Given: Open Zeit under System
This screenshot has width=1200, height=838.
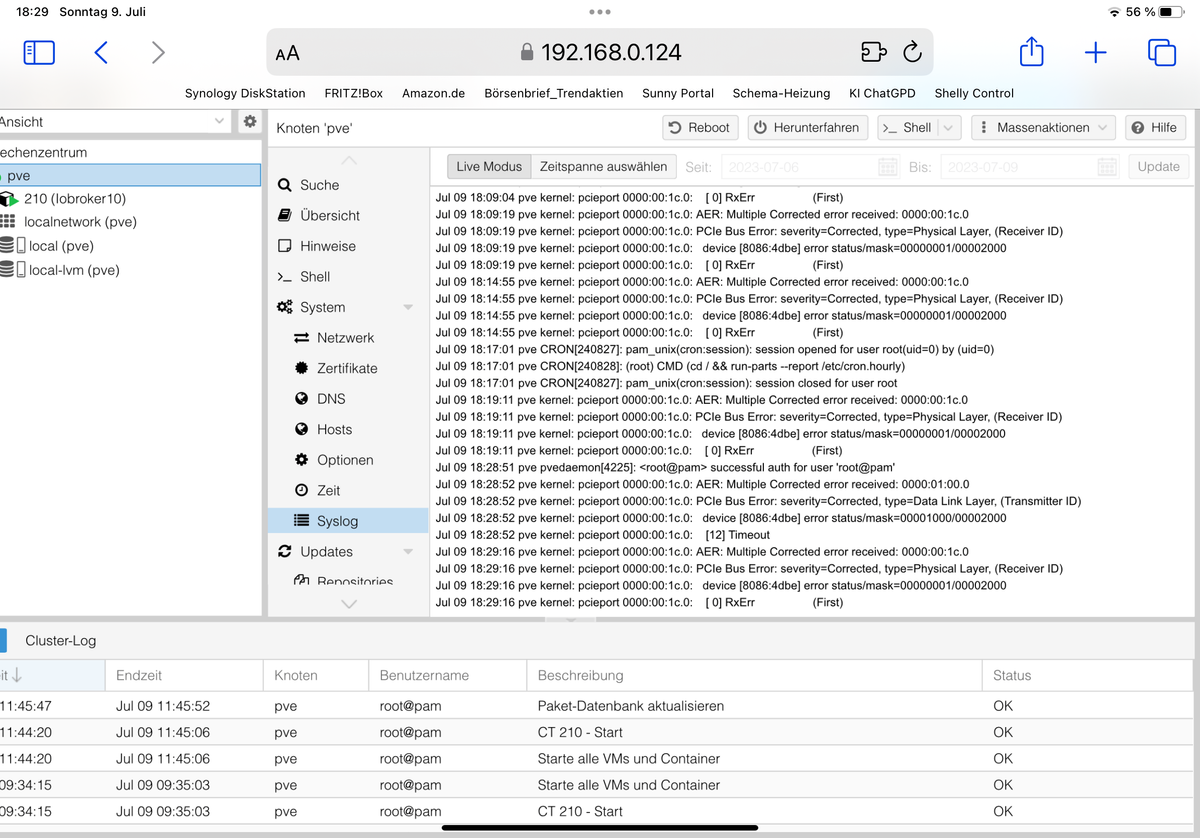Looking at the screenshot, I should point(348,490).
